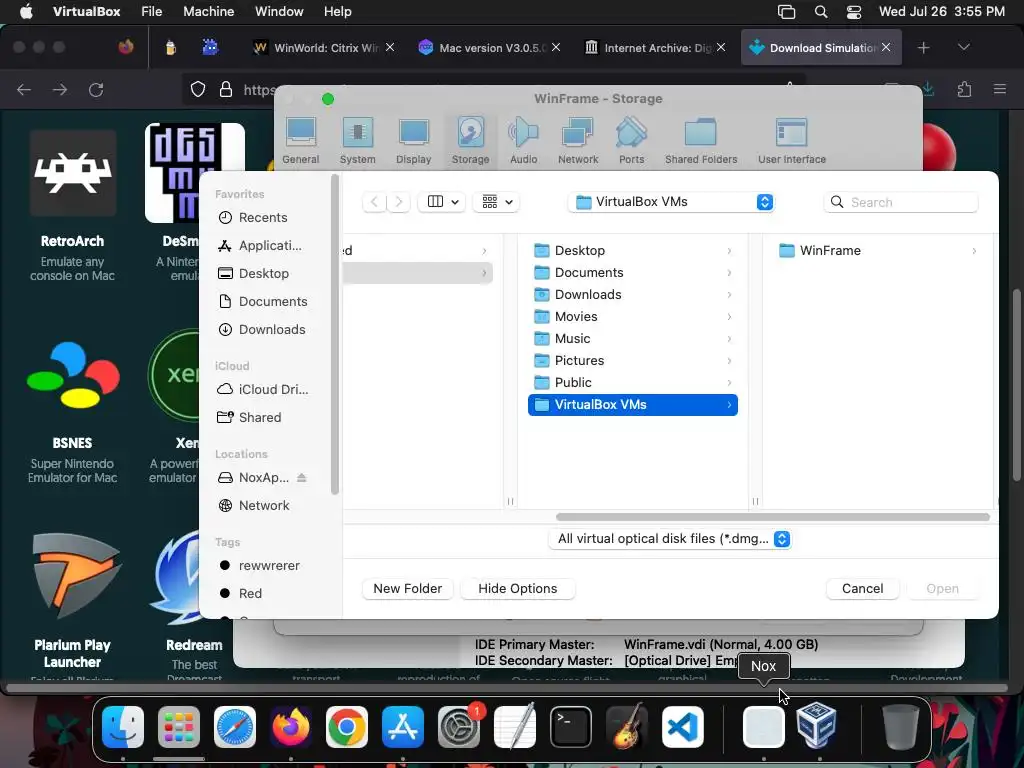Viewport: 1024px width, 768px height.
Task: Switch to Mac version V3.0.5 tab
Action: point(489,48)
